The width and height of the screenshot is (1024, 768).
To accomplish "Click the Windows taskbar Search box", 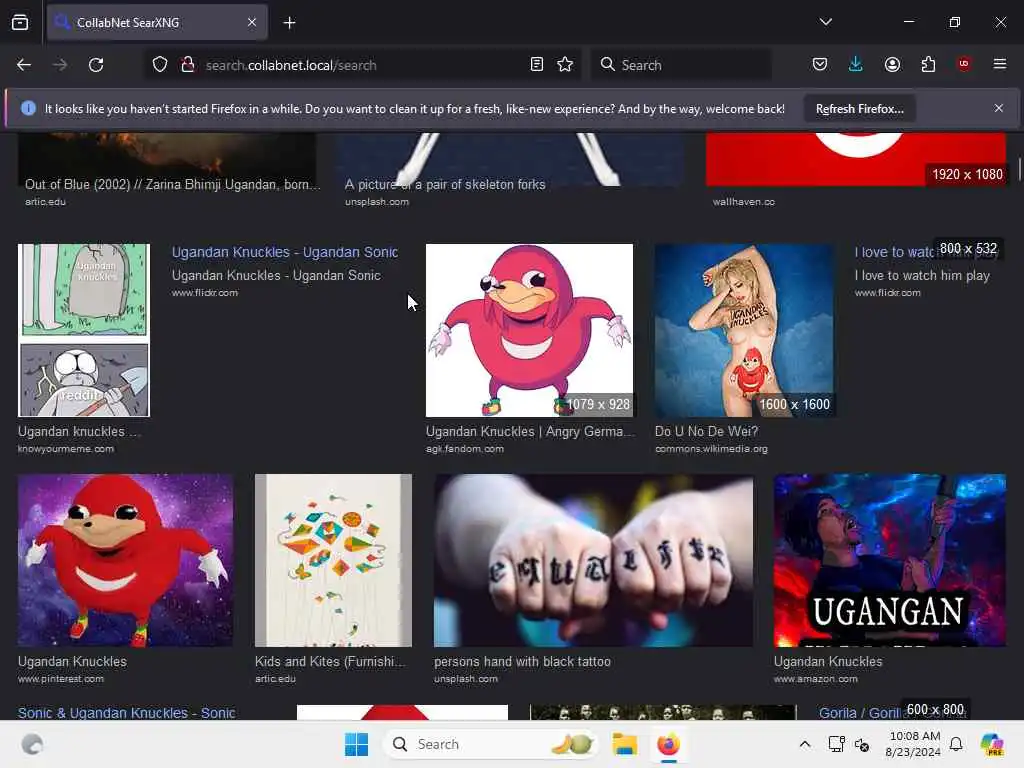I will pos(491,744).
